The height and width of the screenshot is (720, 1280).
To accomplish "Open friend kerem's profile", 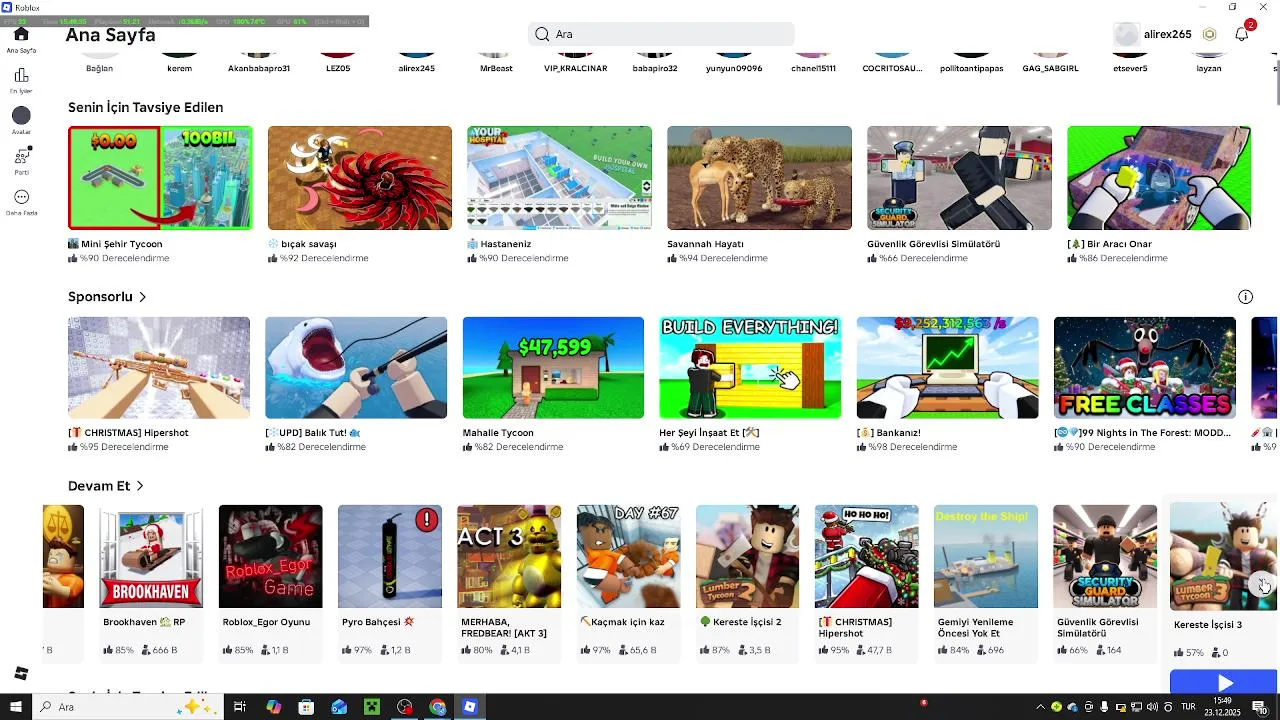I will [179, 68].
